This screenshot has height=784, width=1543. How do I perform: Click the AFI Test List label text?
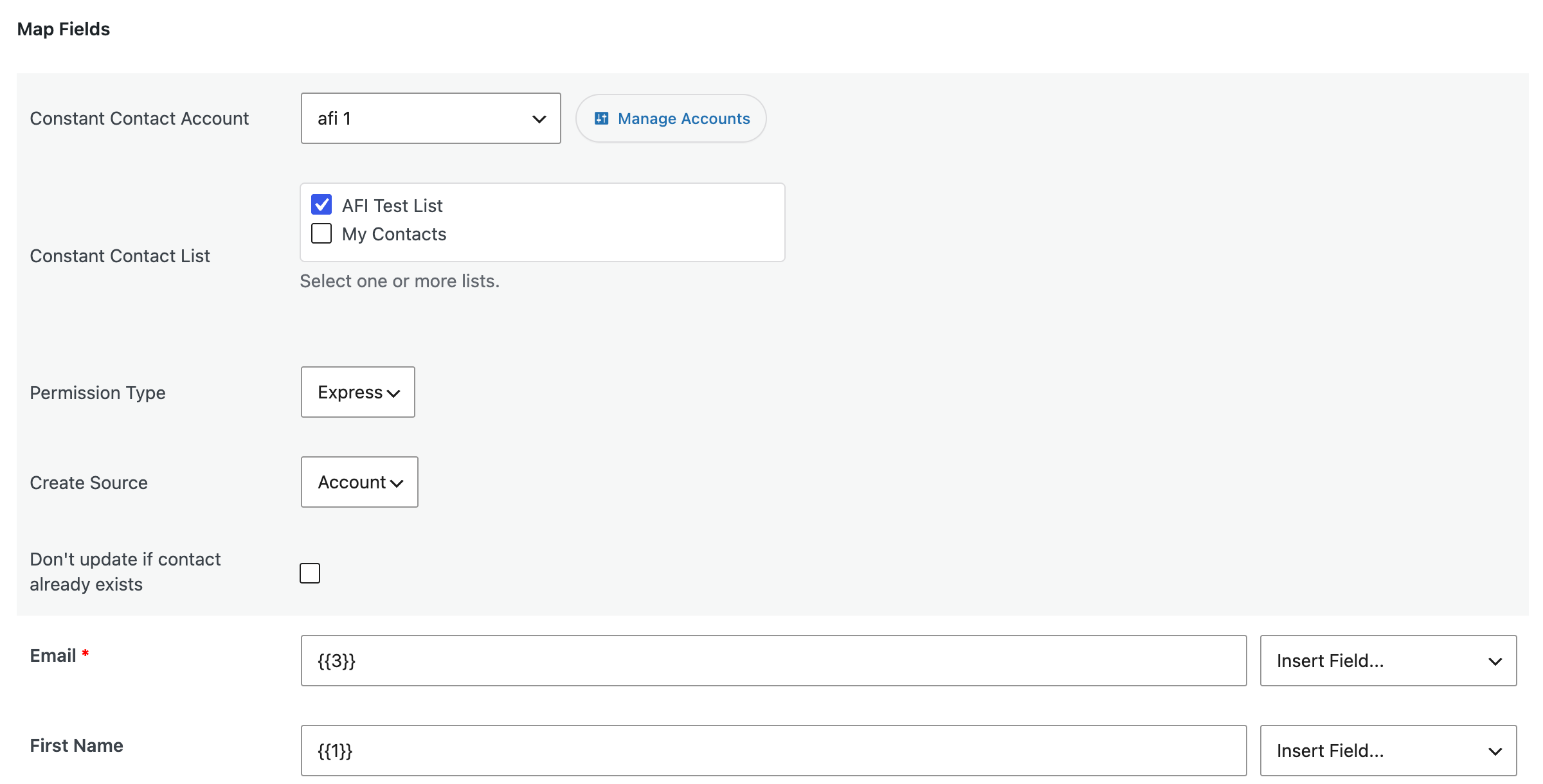(392, 205)
